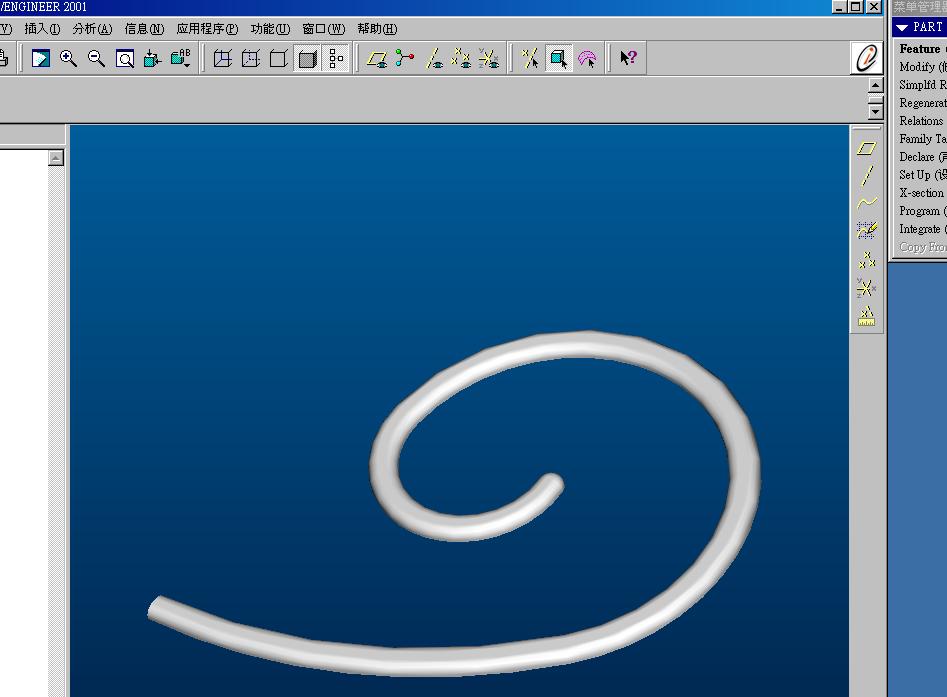Choose Modify in PART menu

click(x=922, y=67)
